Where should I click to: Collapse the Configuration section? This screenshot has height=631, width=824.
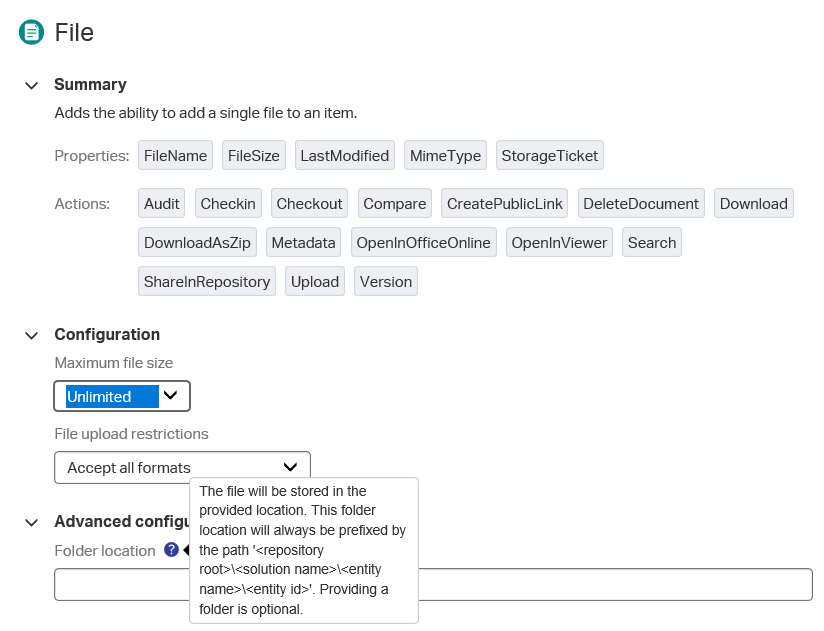32,335
